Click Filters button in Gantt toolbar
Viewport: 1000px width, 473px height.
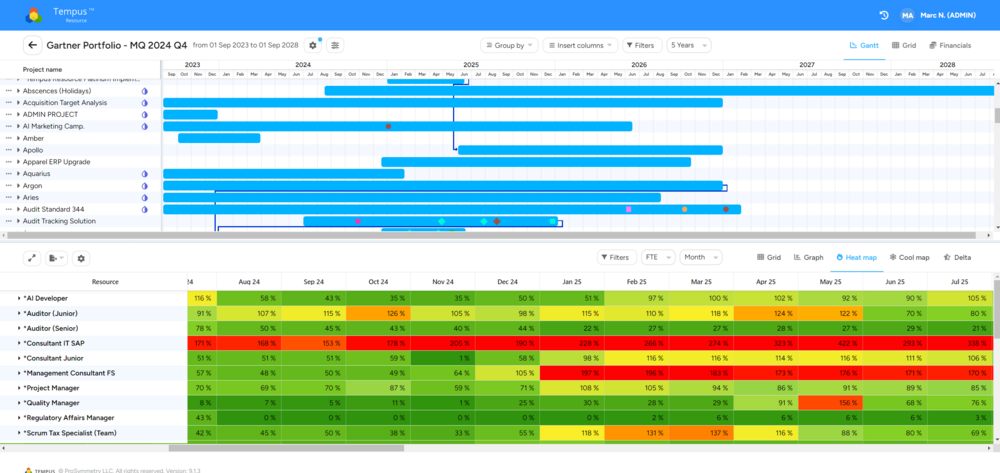pyautogui.click(x=641, y=45)
